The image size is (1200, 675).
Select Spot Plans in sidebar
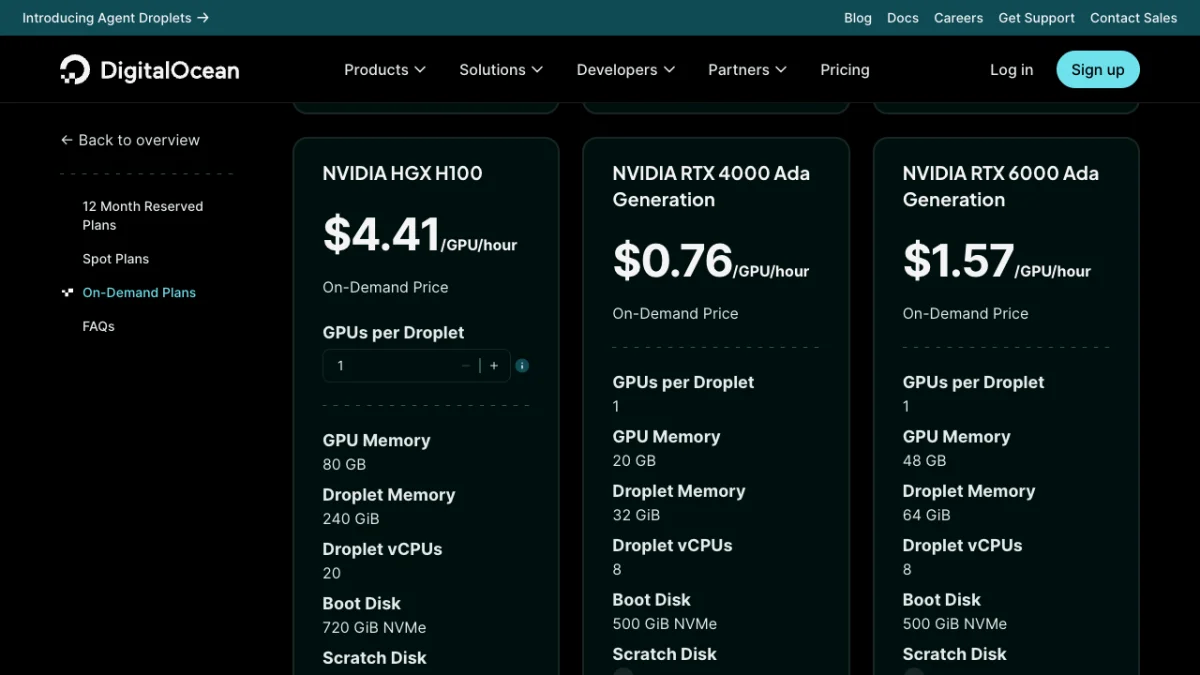click(x=116, y=259)
